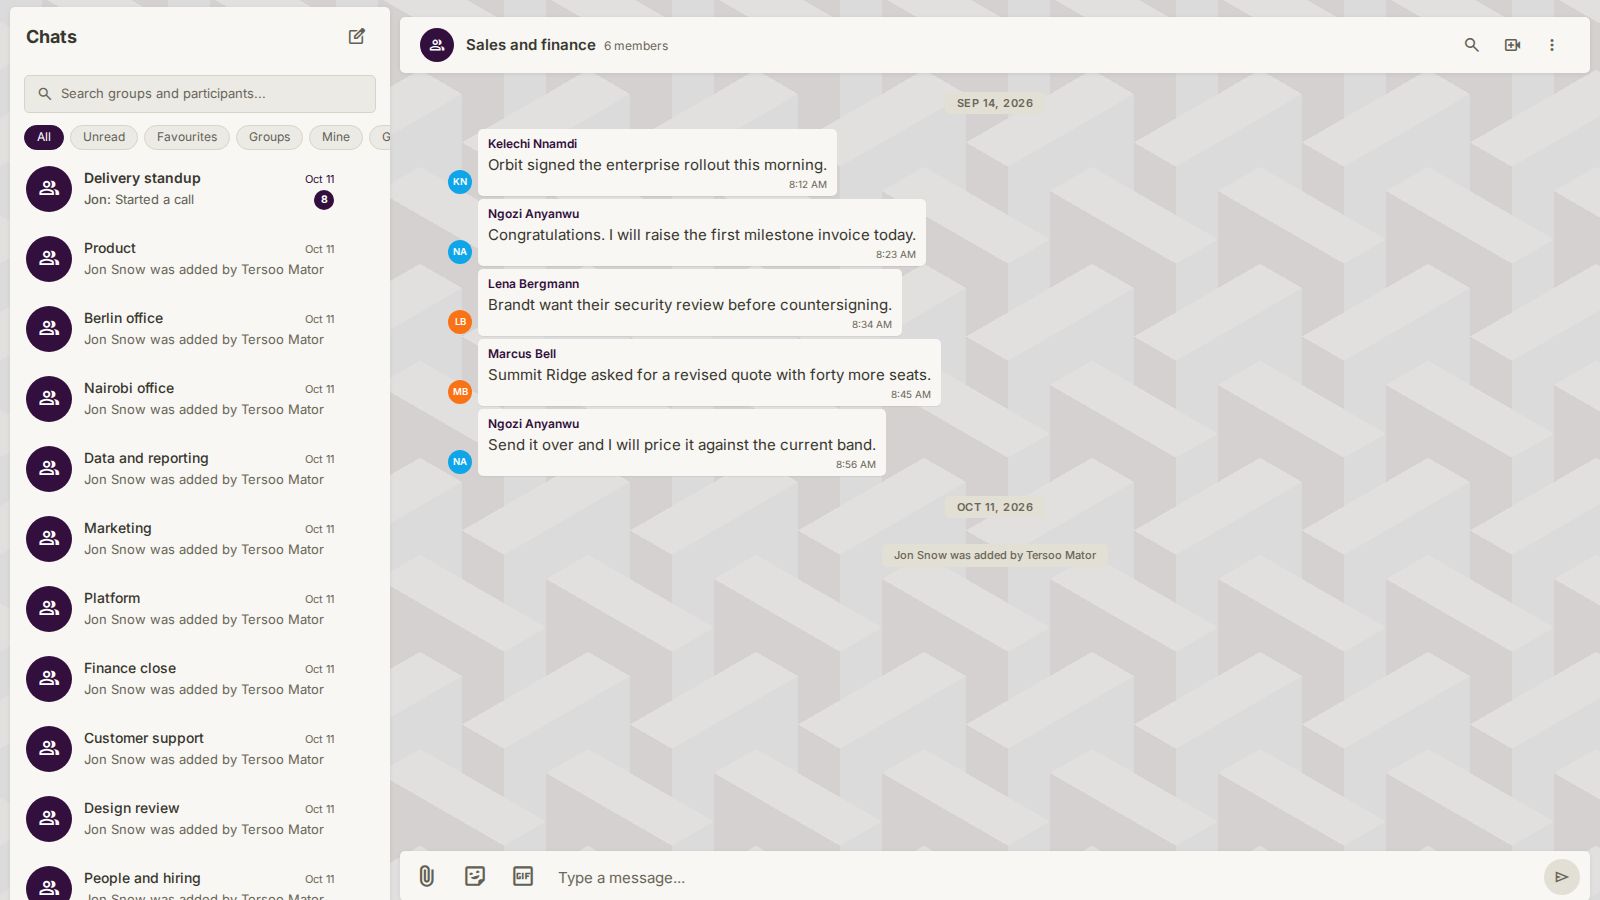Click the Orbit signed enterprise rollout message
The image size is (1600, 900).
657,162
